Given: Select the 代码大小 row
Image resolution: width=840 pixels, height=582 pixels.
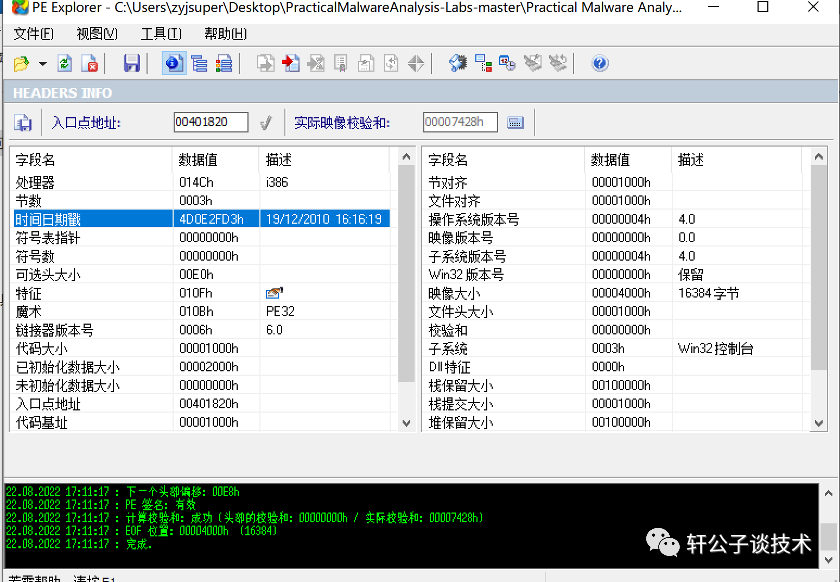Looking at the screenshot, I should pyautogui.click(x=201, y=348).
